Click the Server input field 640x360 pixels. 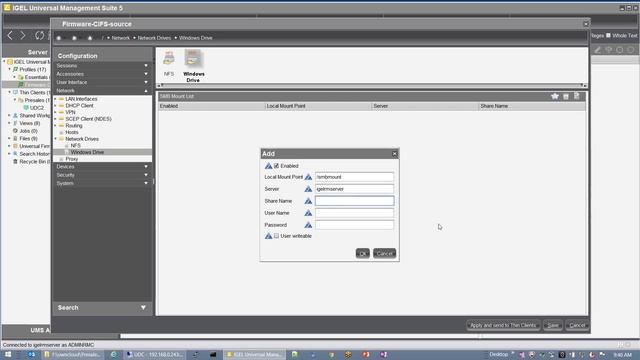click(x=354, y=189)
